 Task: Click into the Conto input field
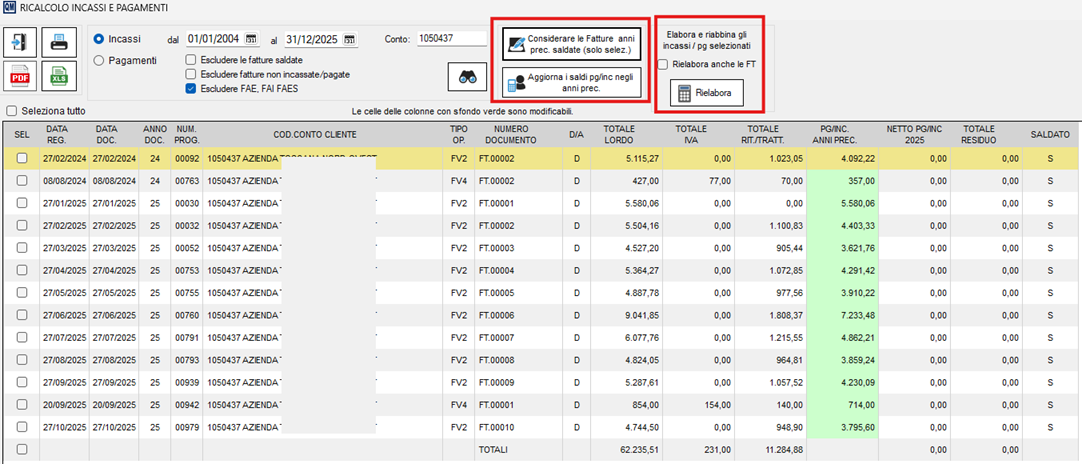(450, 39)
